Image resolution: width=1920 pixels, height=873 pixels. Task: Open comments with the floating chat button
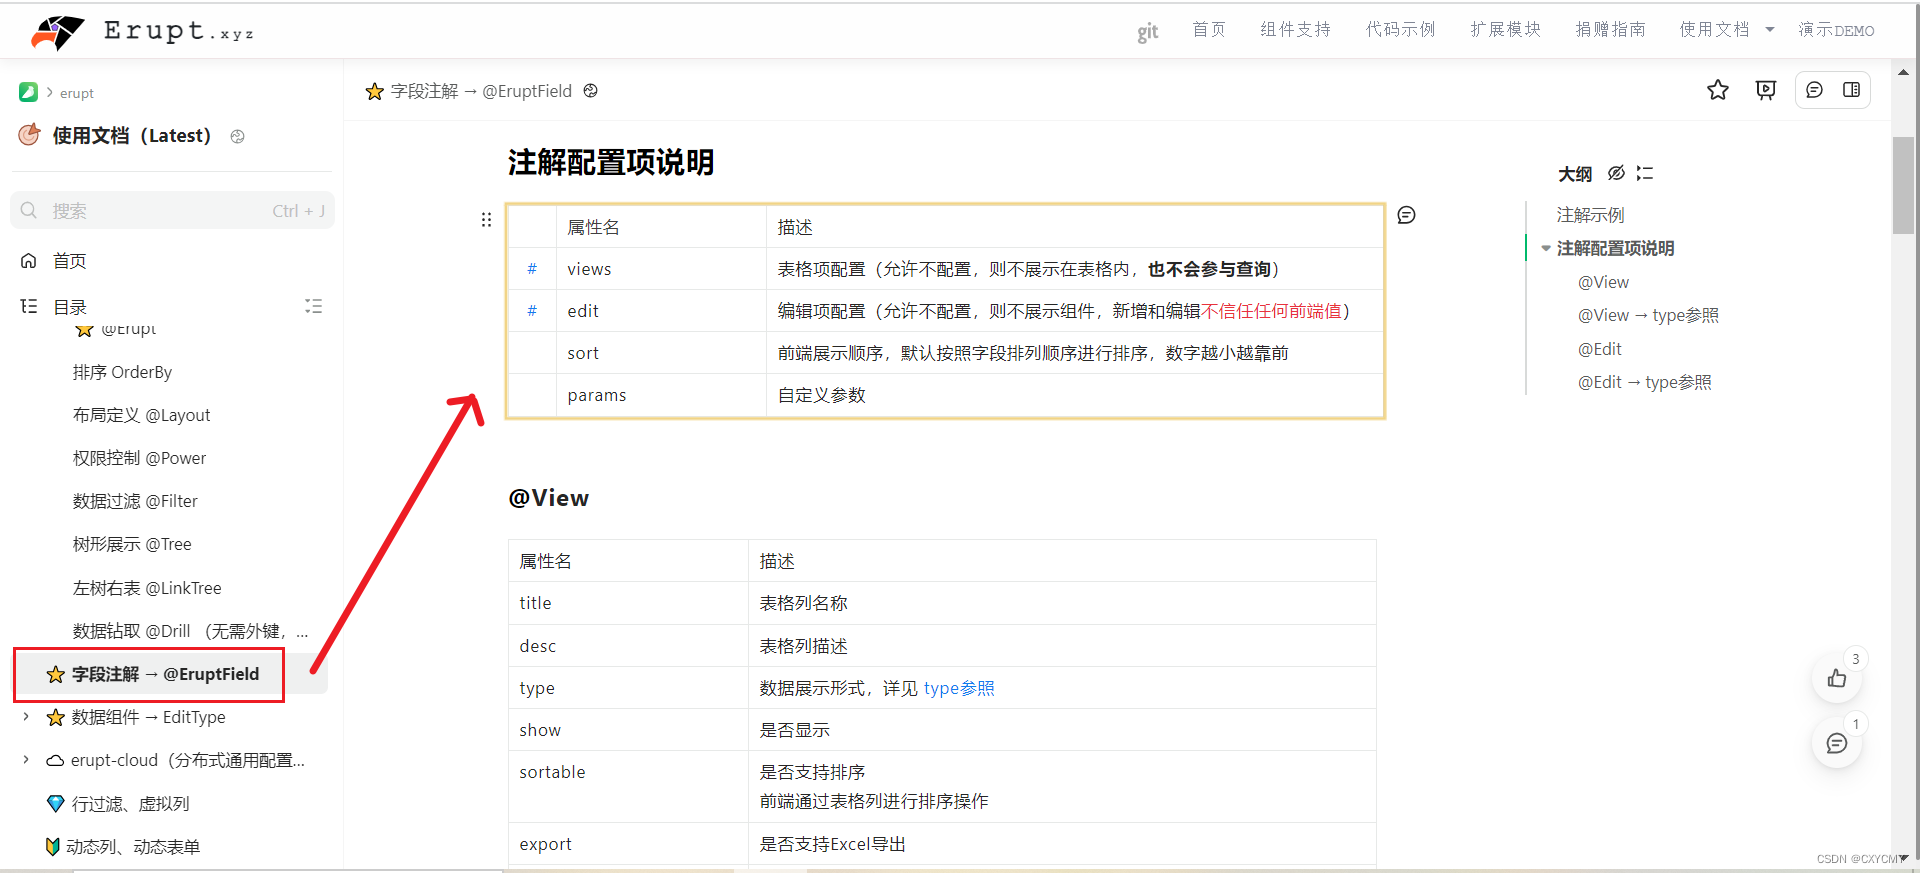(1837, 743)
